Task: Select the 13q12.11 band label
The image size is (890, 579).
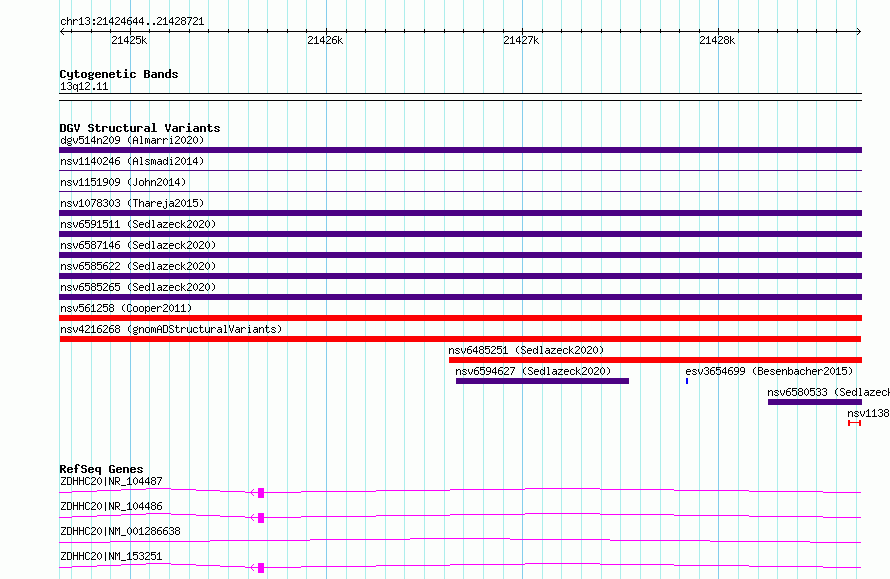Action: tap(84, 86)
